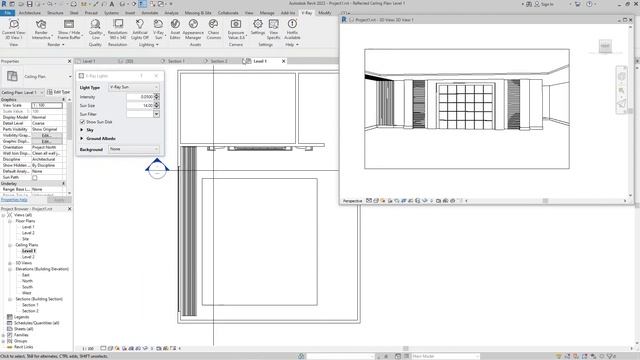Click the Help question mark in title bar
The width and height of the screenshot is (640, 360).
(589, 4)
